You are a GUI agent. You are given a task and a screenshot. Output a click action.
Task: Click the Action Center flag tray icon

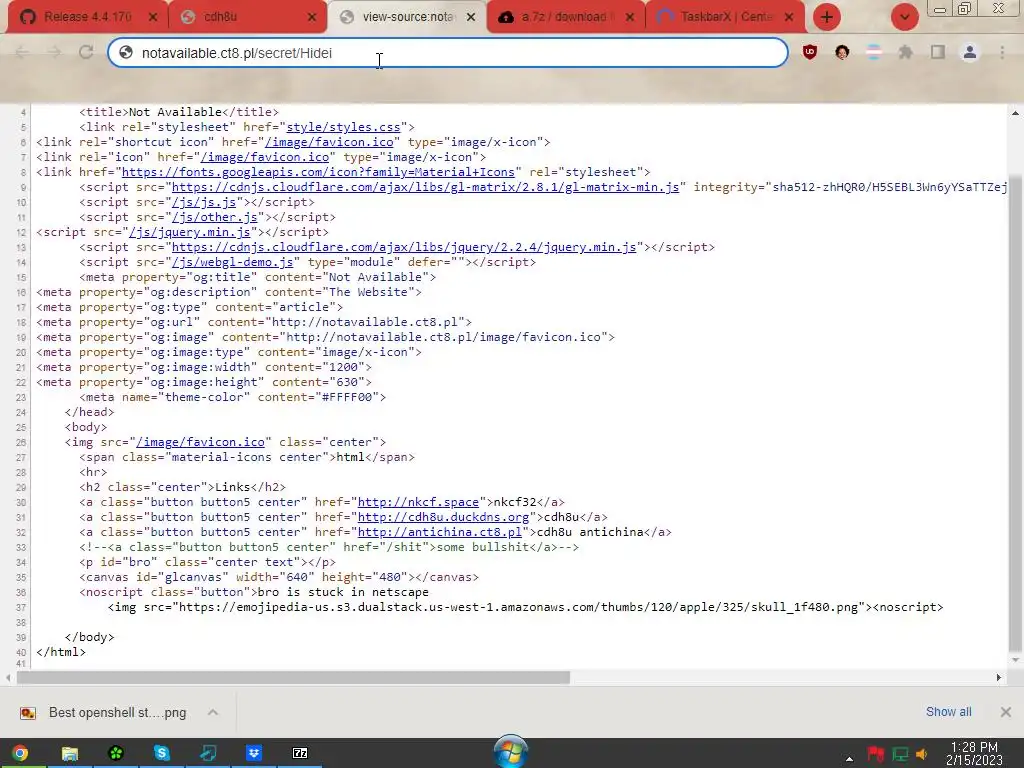click(x=876, y=754)
